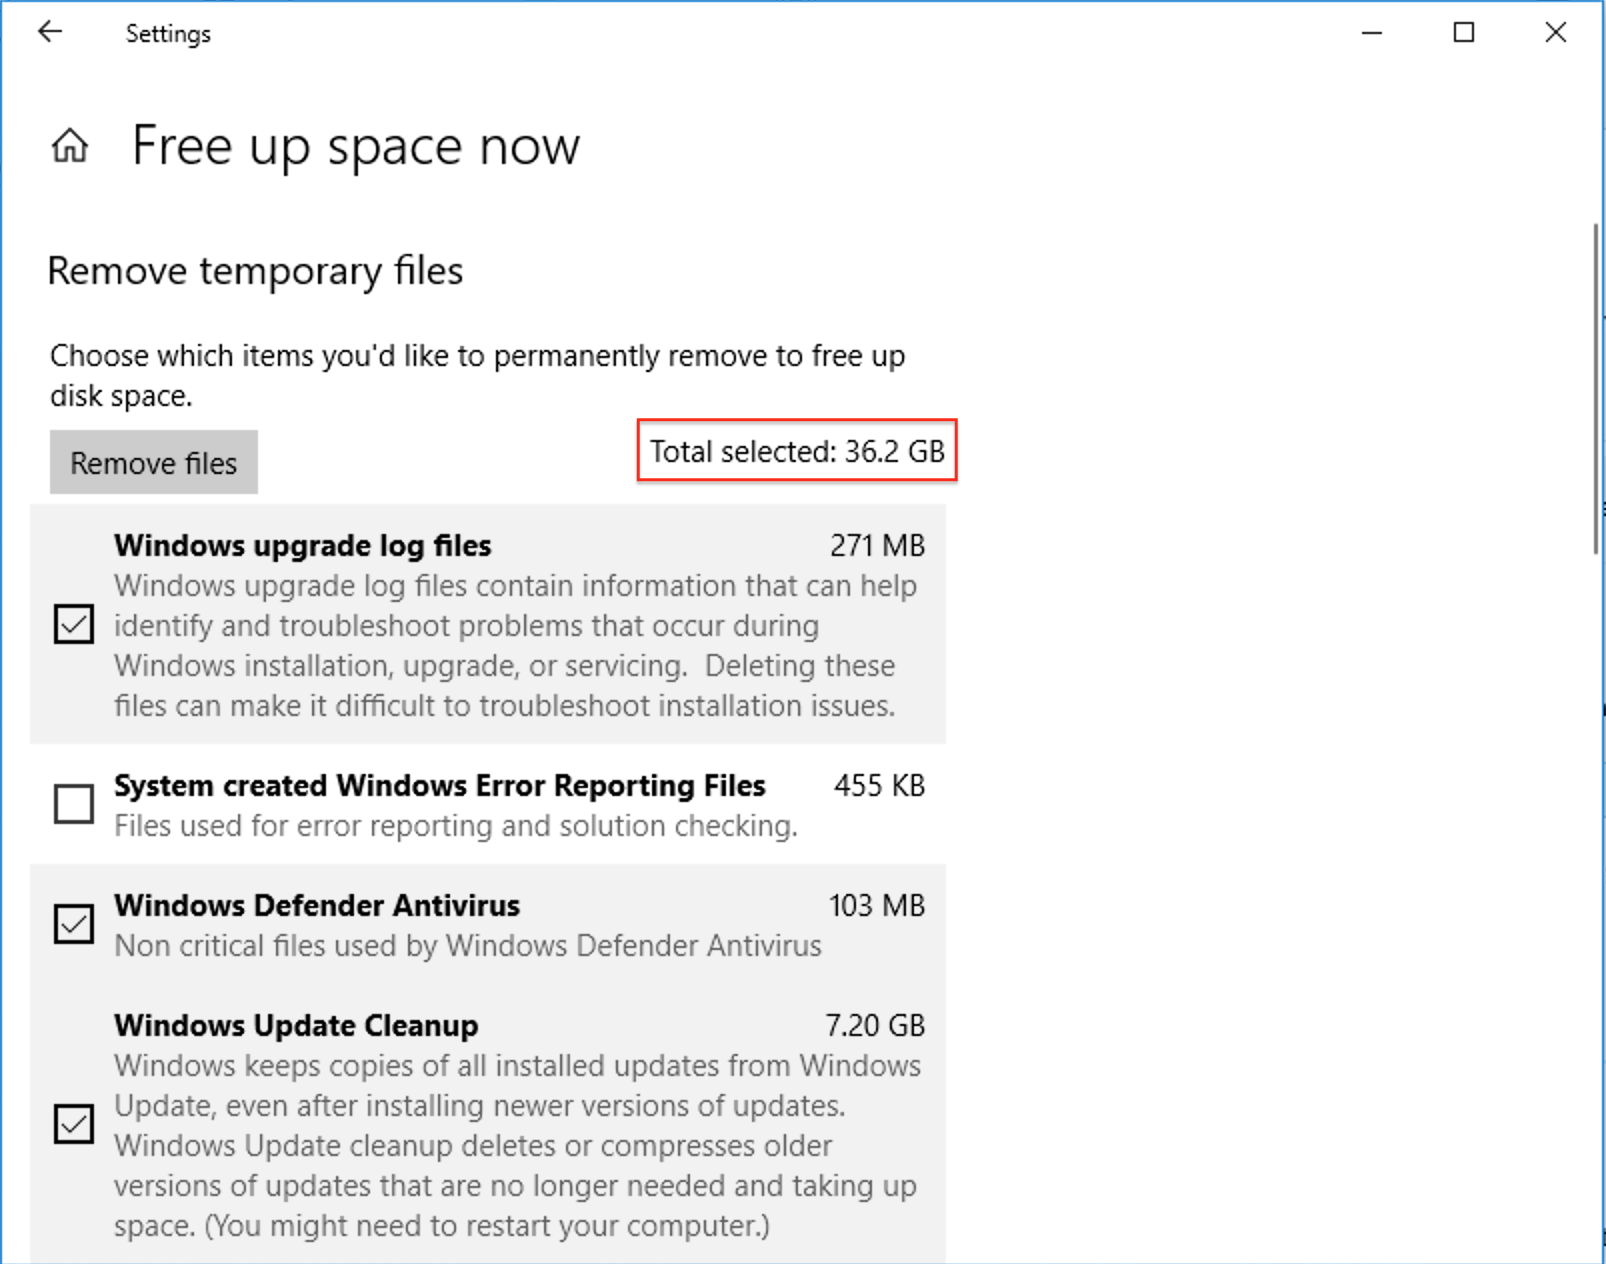
Task: Click the Windows Defender Antivirus item title
Action: click(x=317, y=906)
